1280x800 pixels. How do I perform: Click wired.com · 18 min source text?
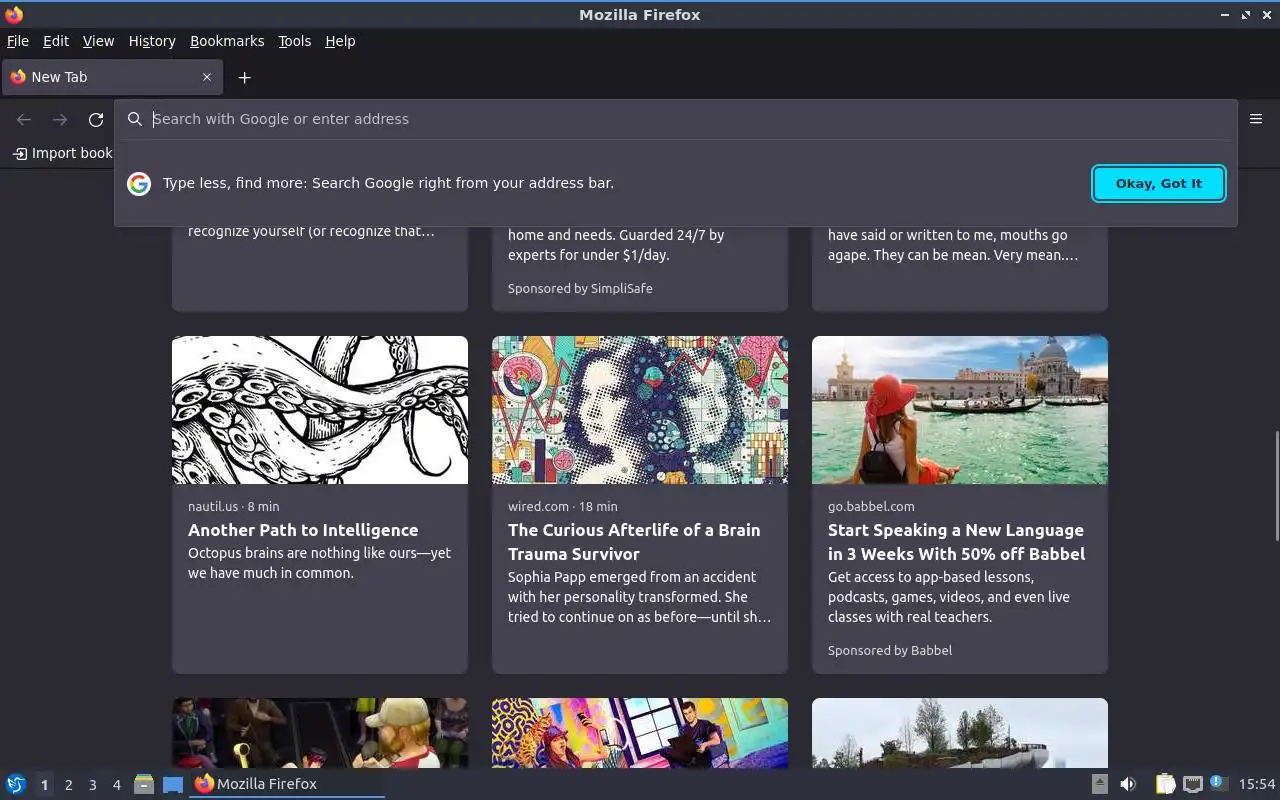563,506
